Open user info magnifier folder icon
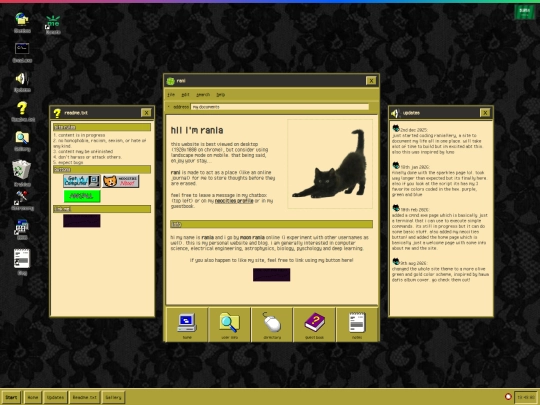Viewport: 540px width, 405px height. (x=229, y=322)
